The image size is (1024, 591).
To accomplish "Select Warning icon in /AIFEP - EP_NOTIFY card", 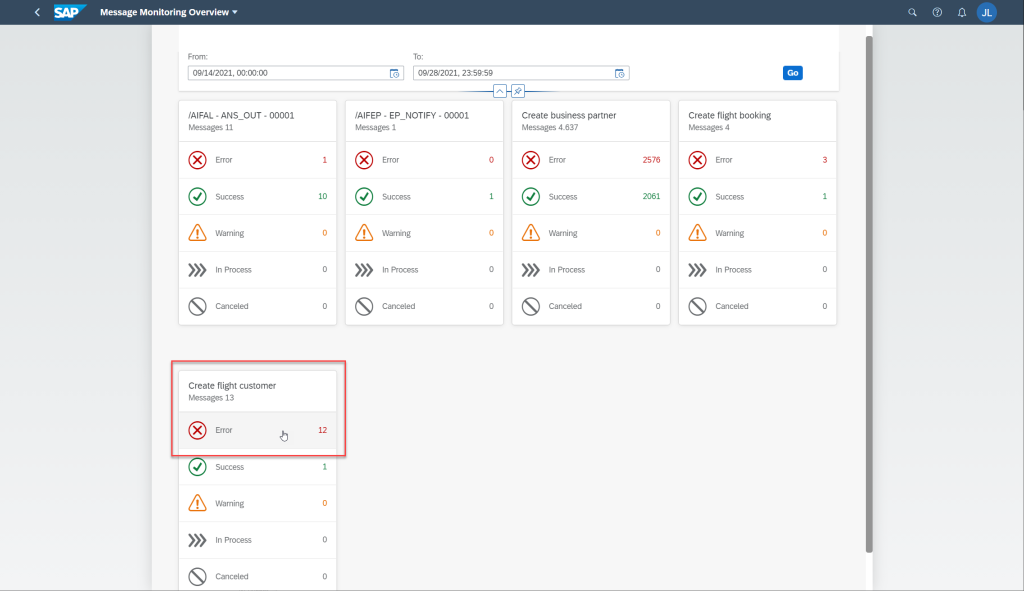I will (x=364, y=233).
